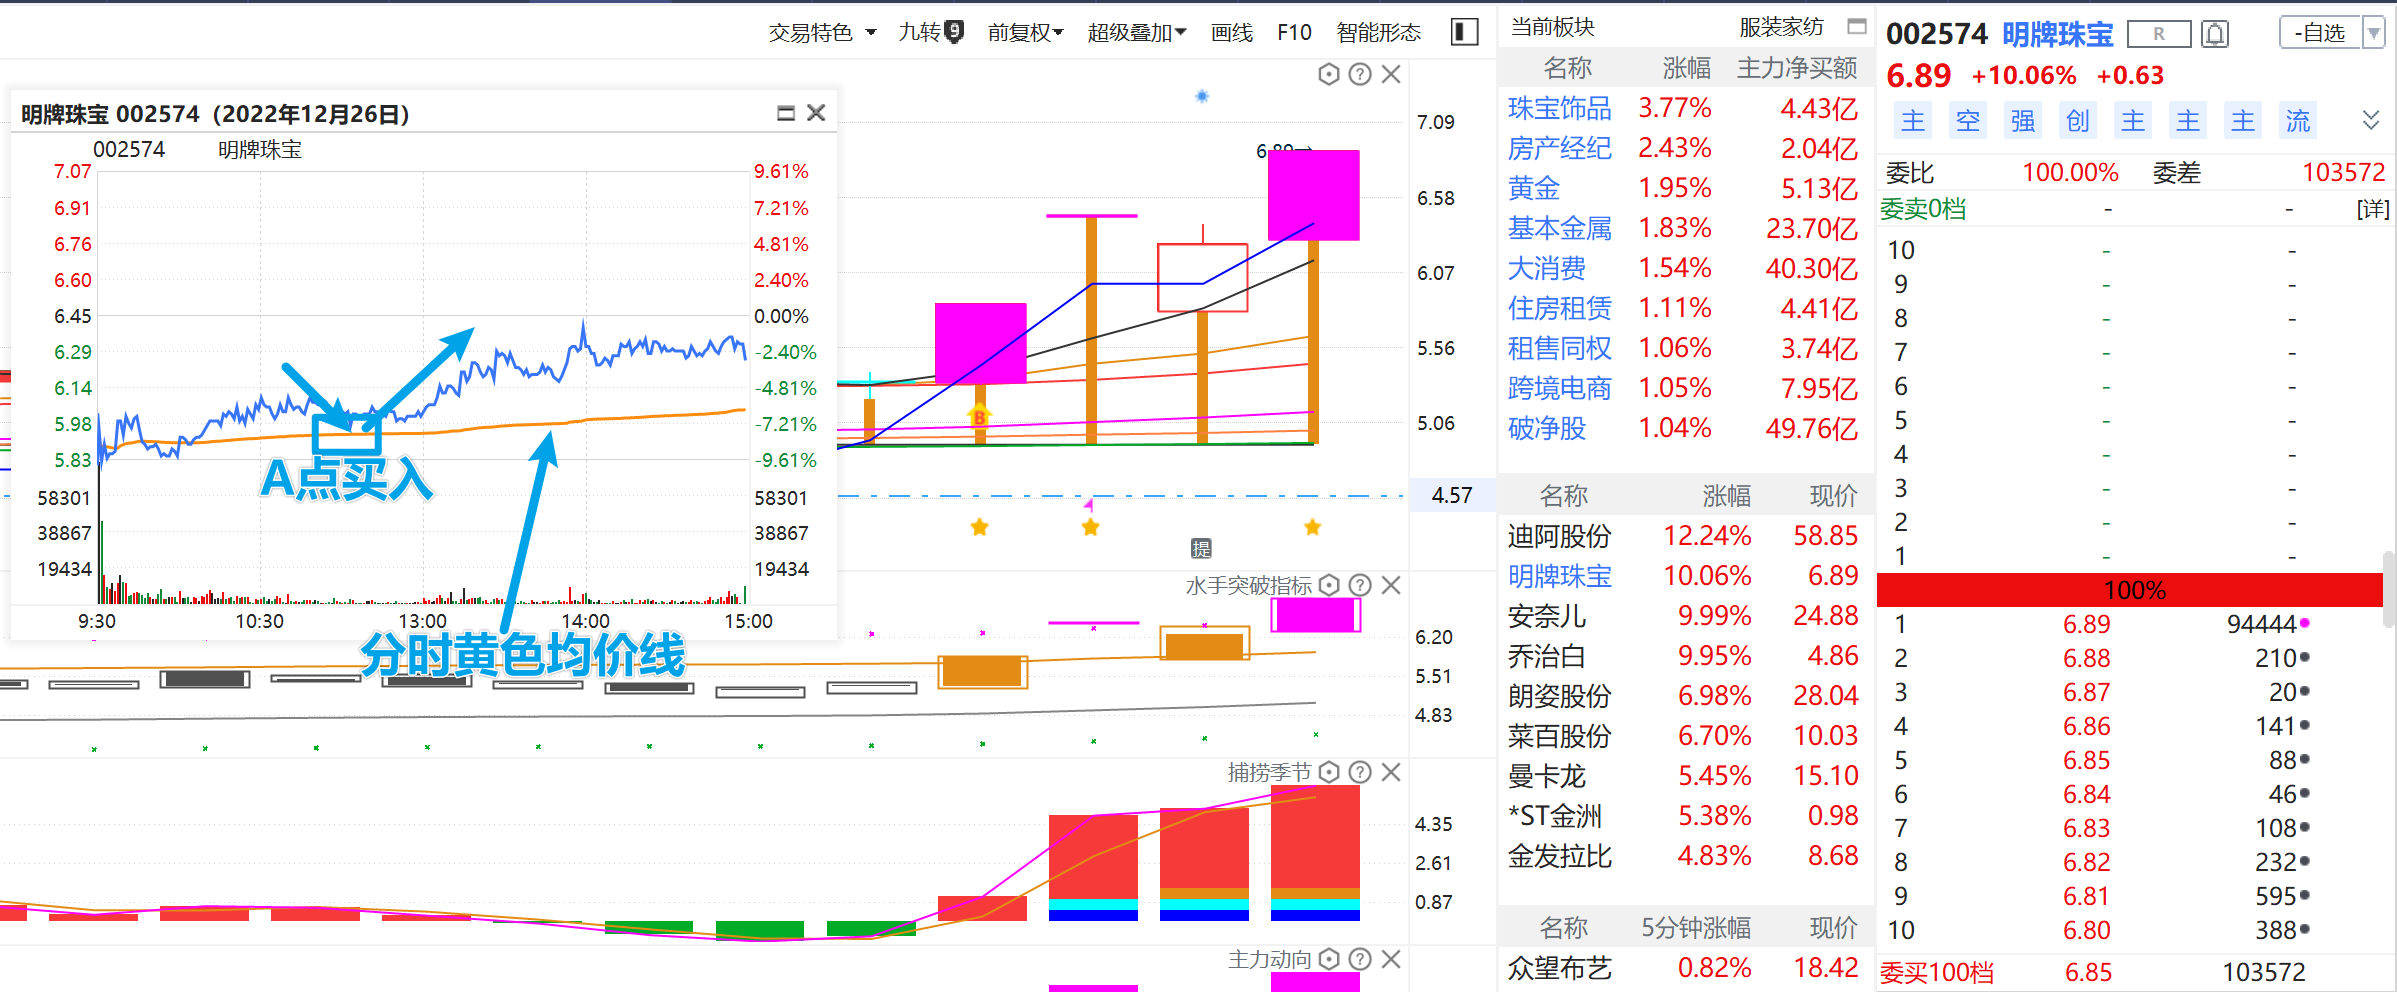Screen dimensions: 2397x992
Task: Open settings for 水手突破指标 indicator
Action: [x=1329, y=585]
